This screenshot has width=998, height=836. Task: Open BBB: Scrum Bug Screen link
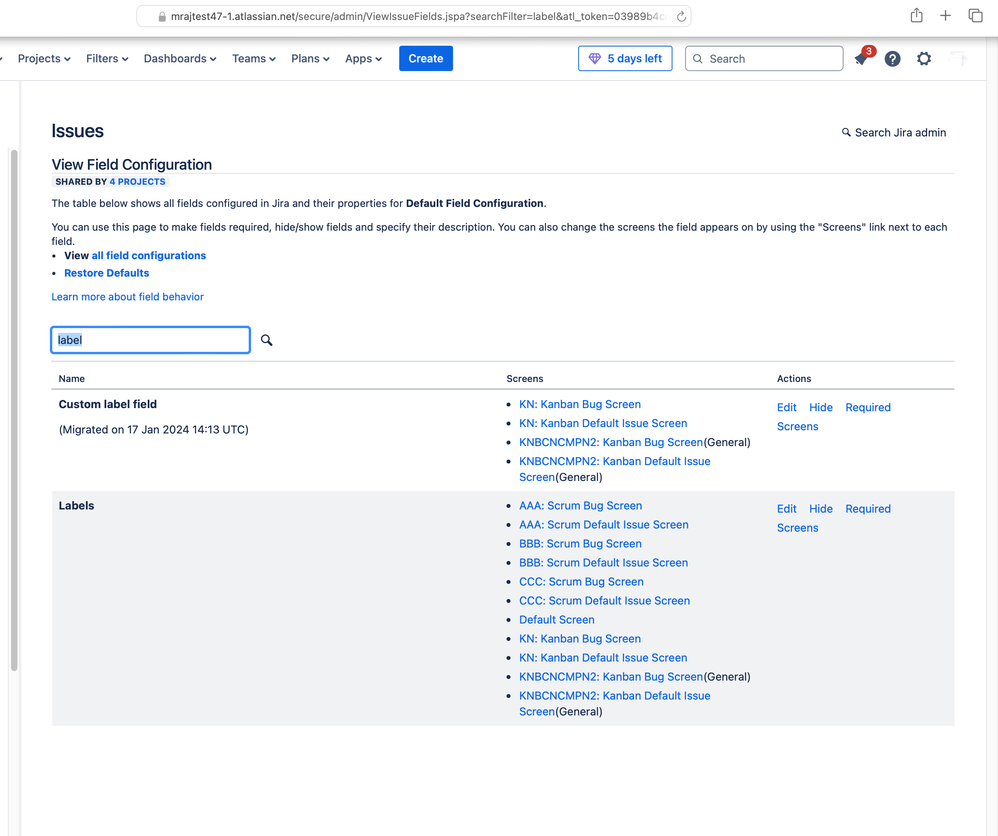click(x=580, y=544)
